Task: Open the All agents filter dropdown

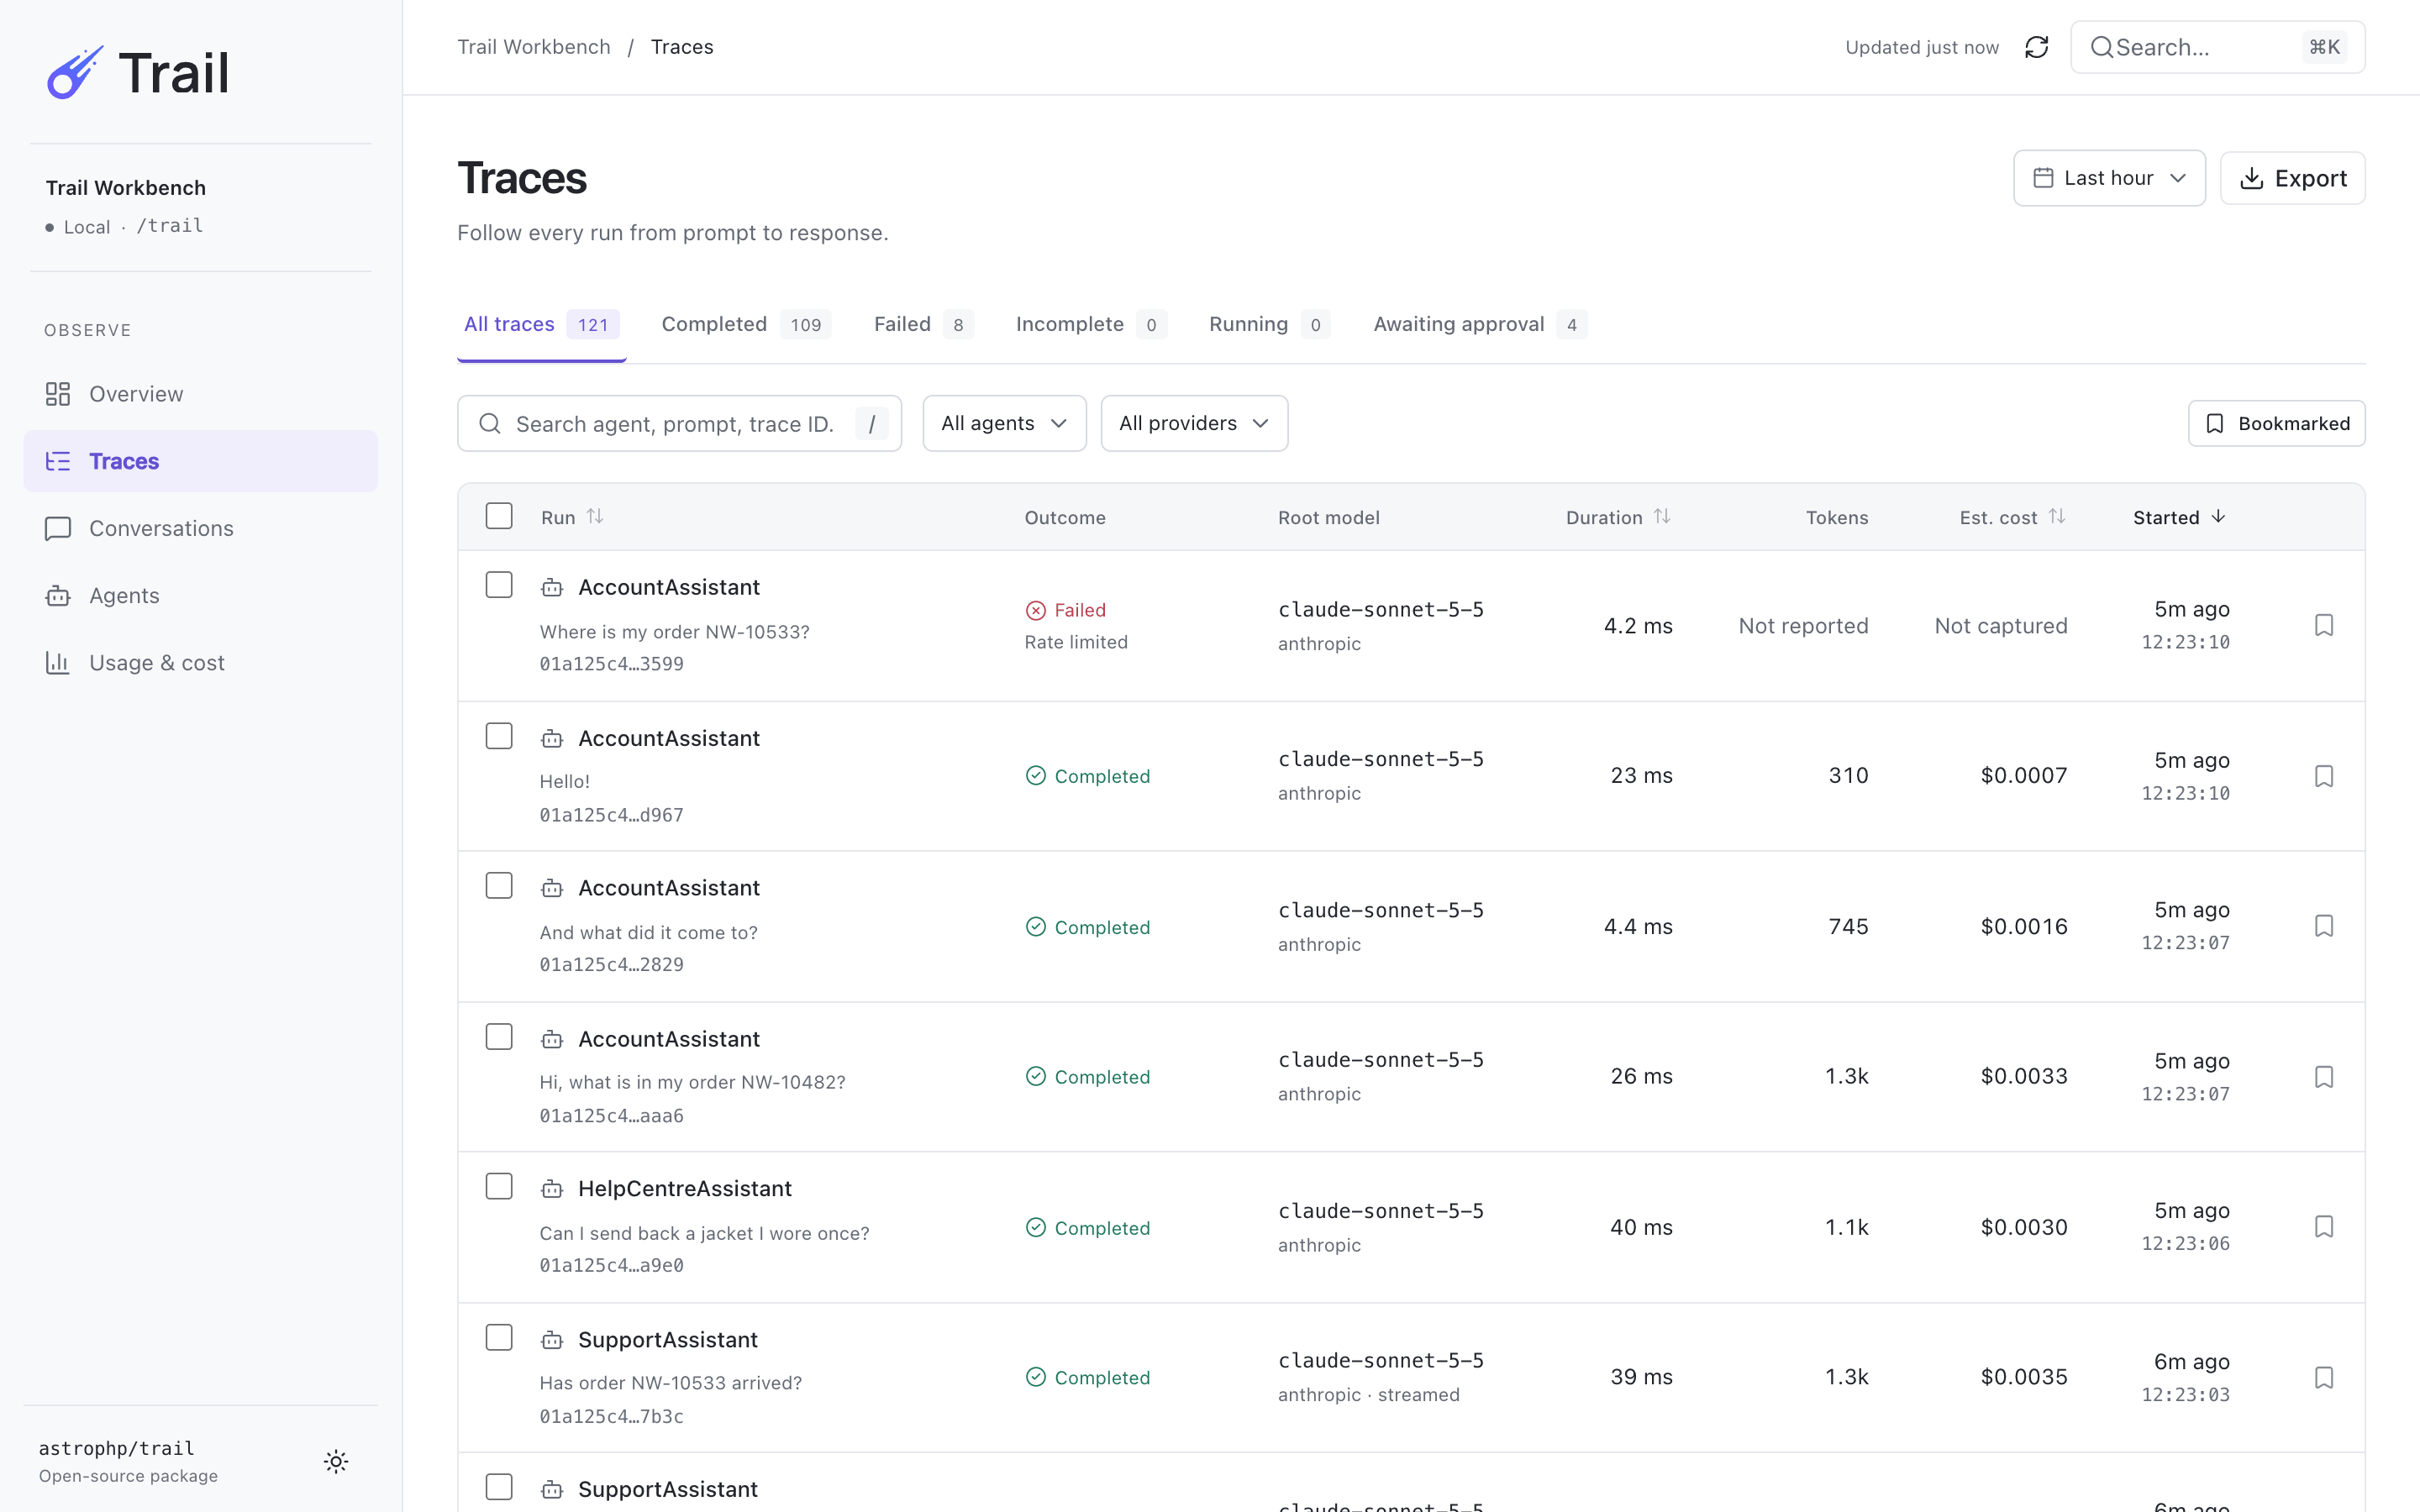Action: [1004, 423]
